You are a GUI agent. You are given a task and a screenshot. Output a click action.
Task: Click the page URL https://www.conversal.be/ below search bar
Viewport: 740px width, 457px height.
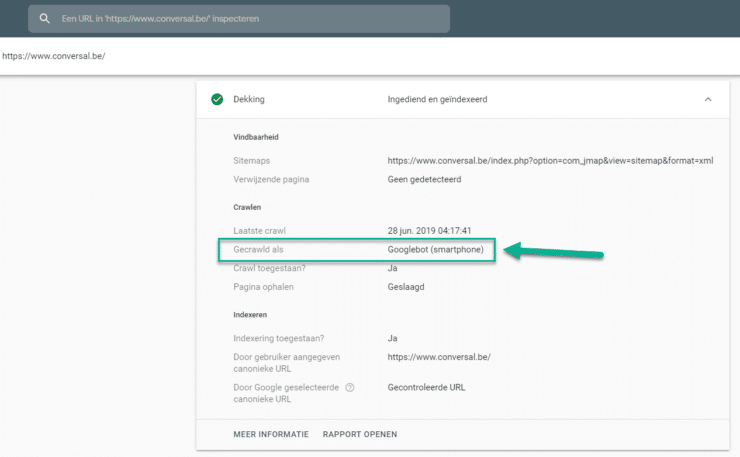tap(54, 56)
